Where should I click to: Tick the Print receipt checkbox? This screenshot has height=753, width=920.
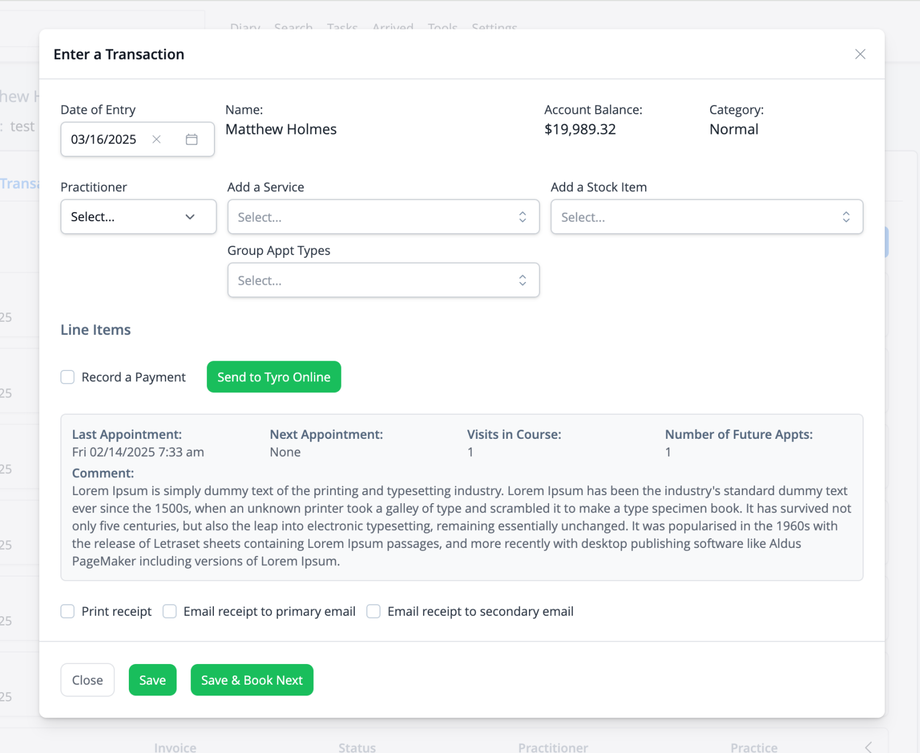68,611
